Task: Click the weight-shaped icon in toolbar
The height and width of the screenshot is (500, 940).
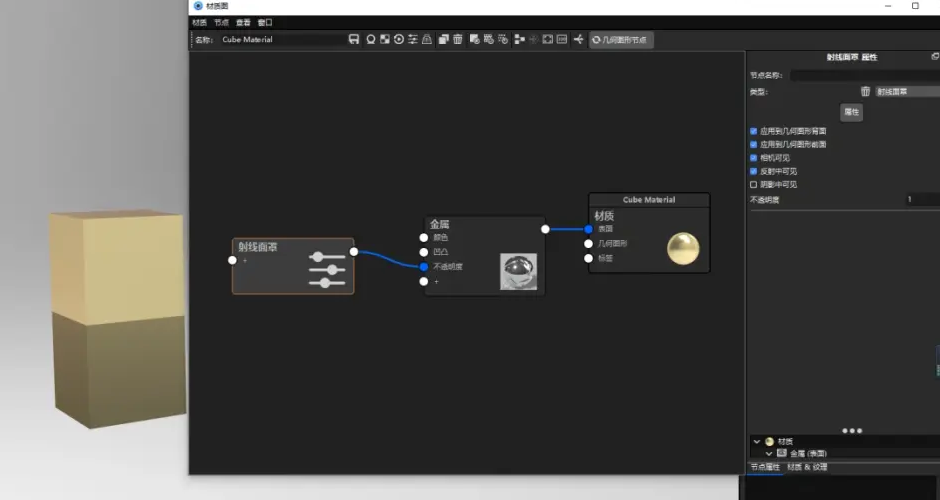Action: (x=427, y=40)
